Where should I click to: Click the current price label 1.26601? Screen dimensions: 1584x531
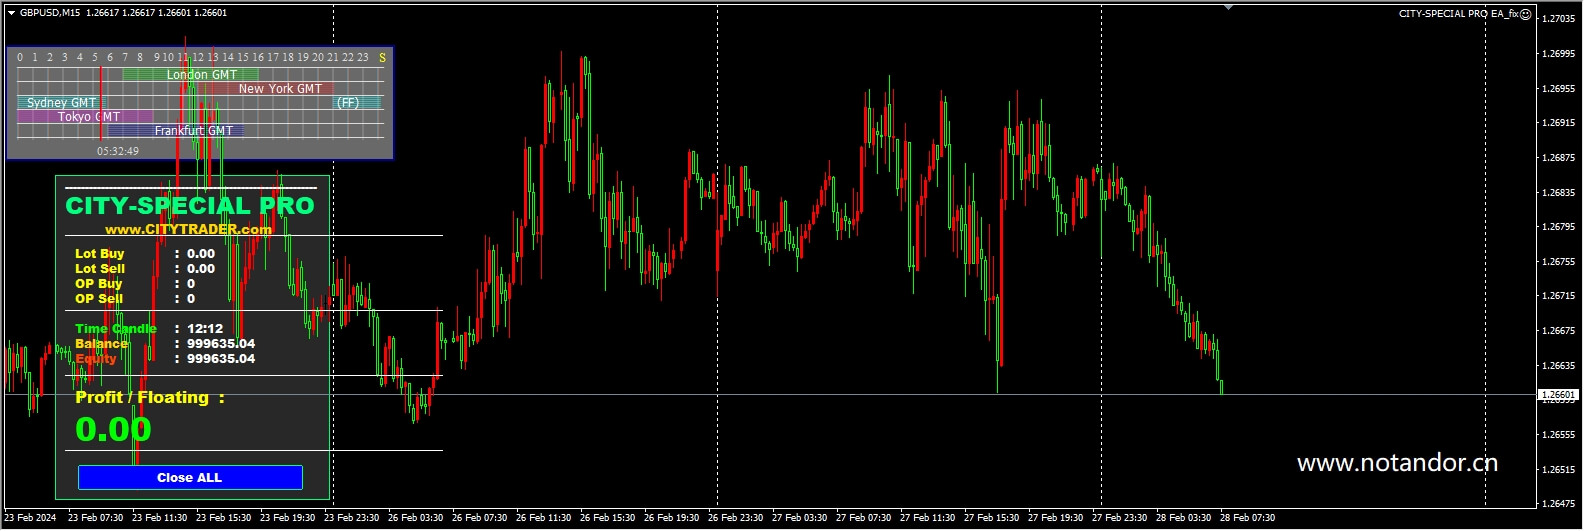(1558, 395)
